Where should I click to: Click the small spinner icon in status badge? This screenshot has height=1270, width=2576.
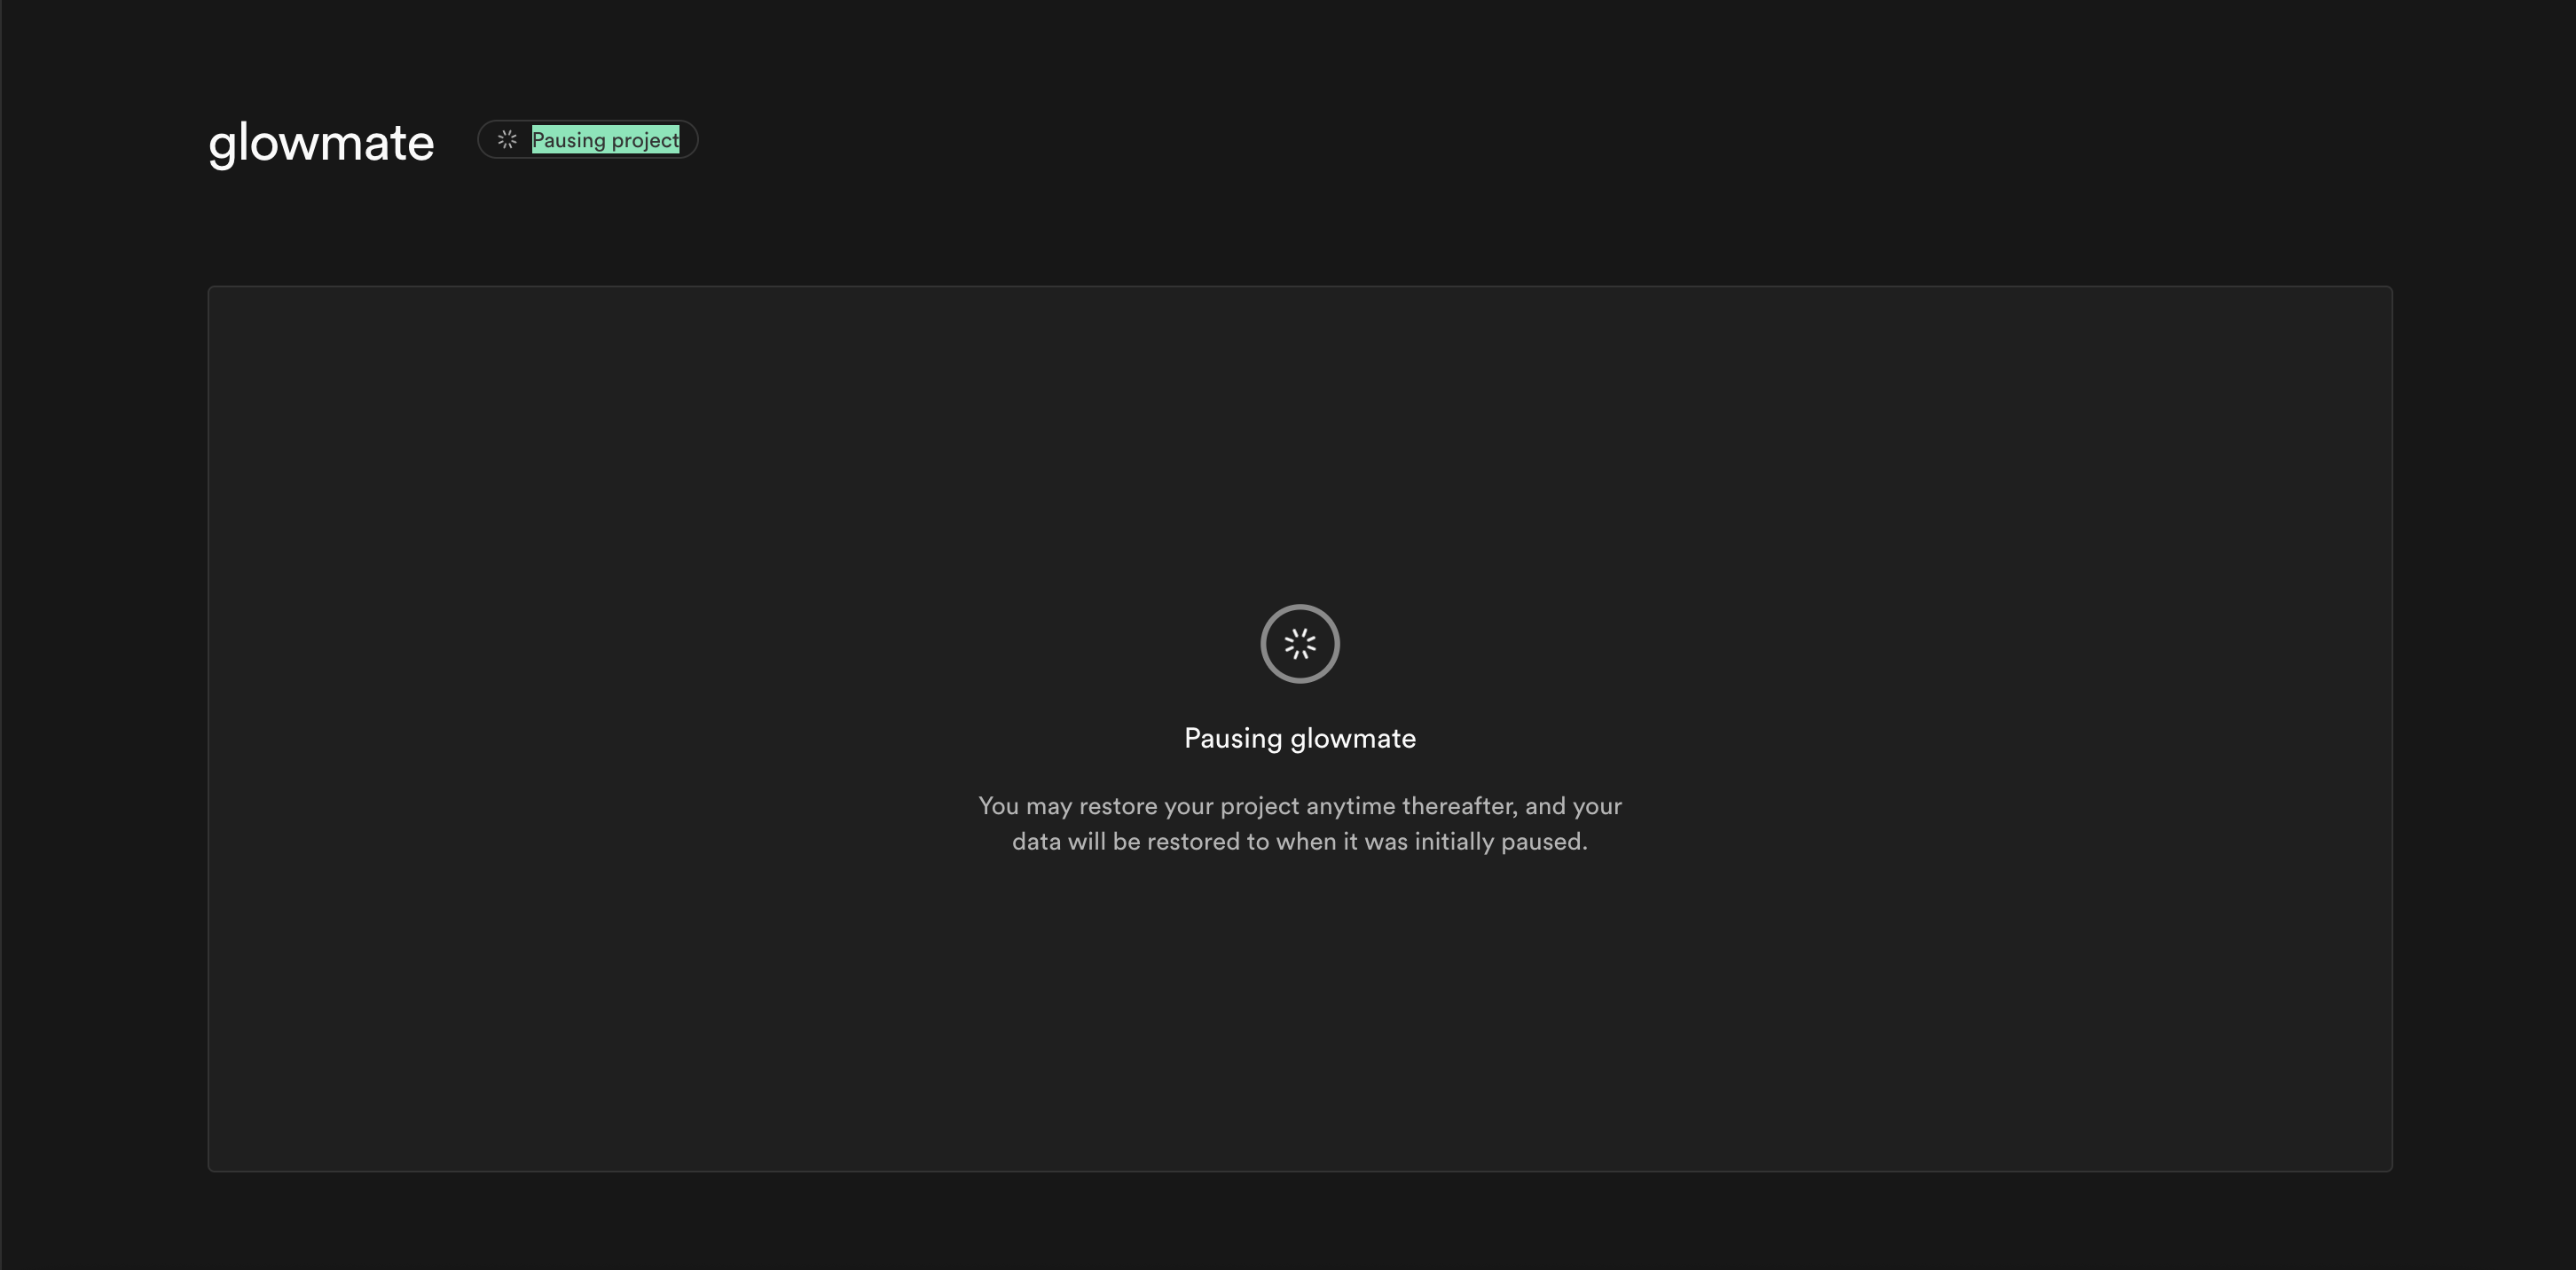click(507, 140)
